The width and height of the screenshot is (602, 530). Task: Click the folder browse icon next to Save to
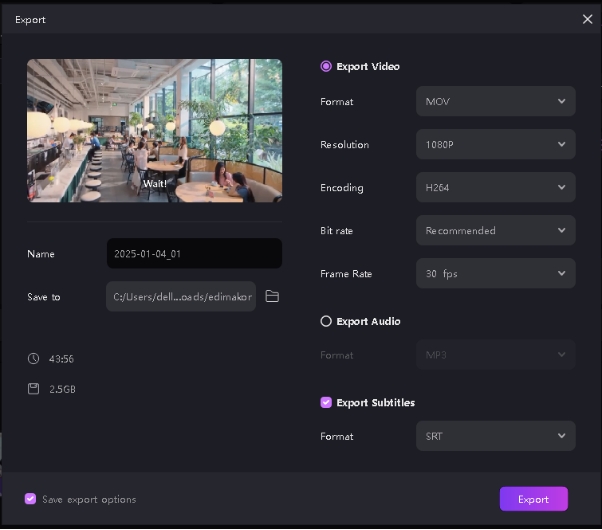click(x=272, y=297)
